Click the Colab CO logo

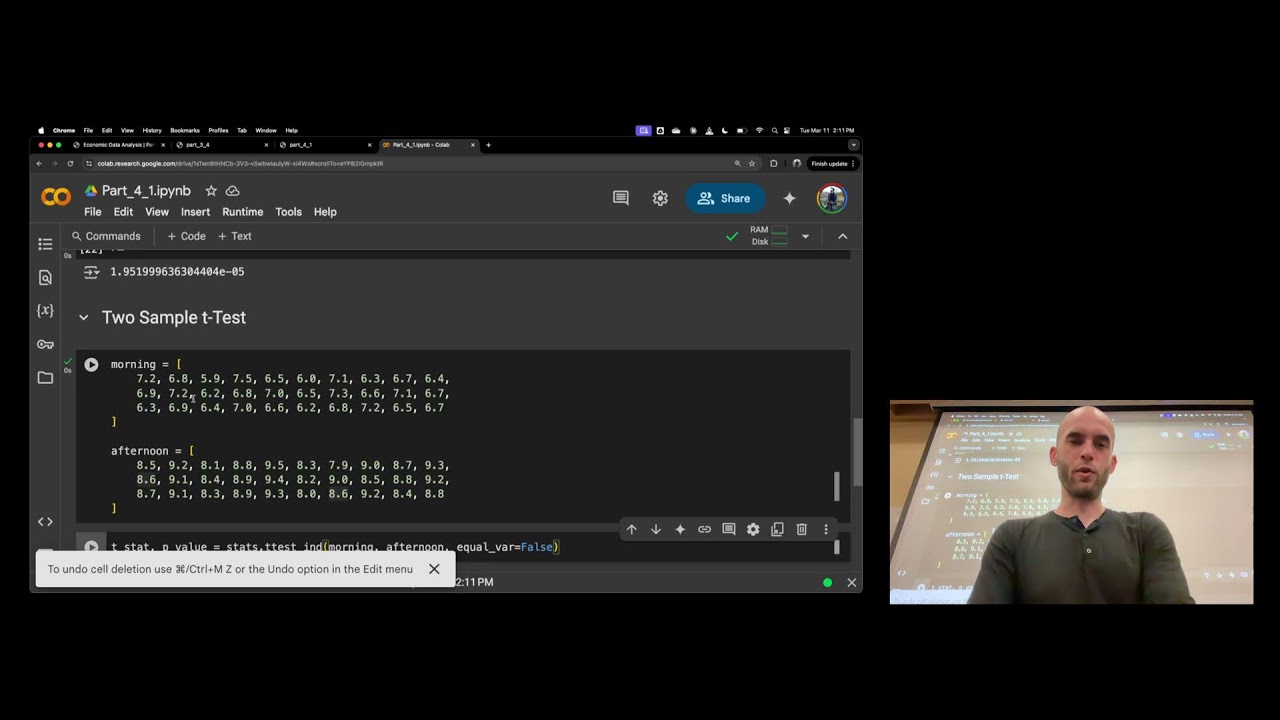56,198
